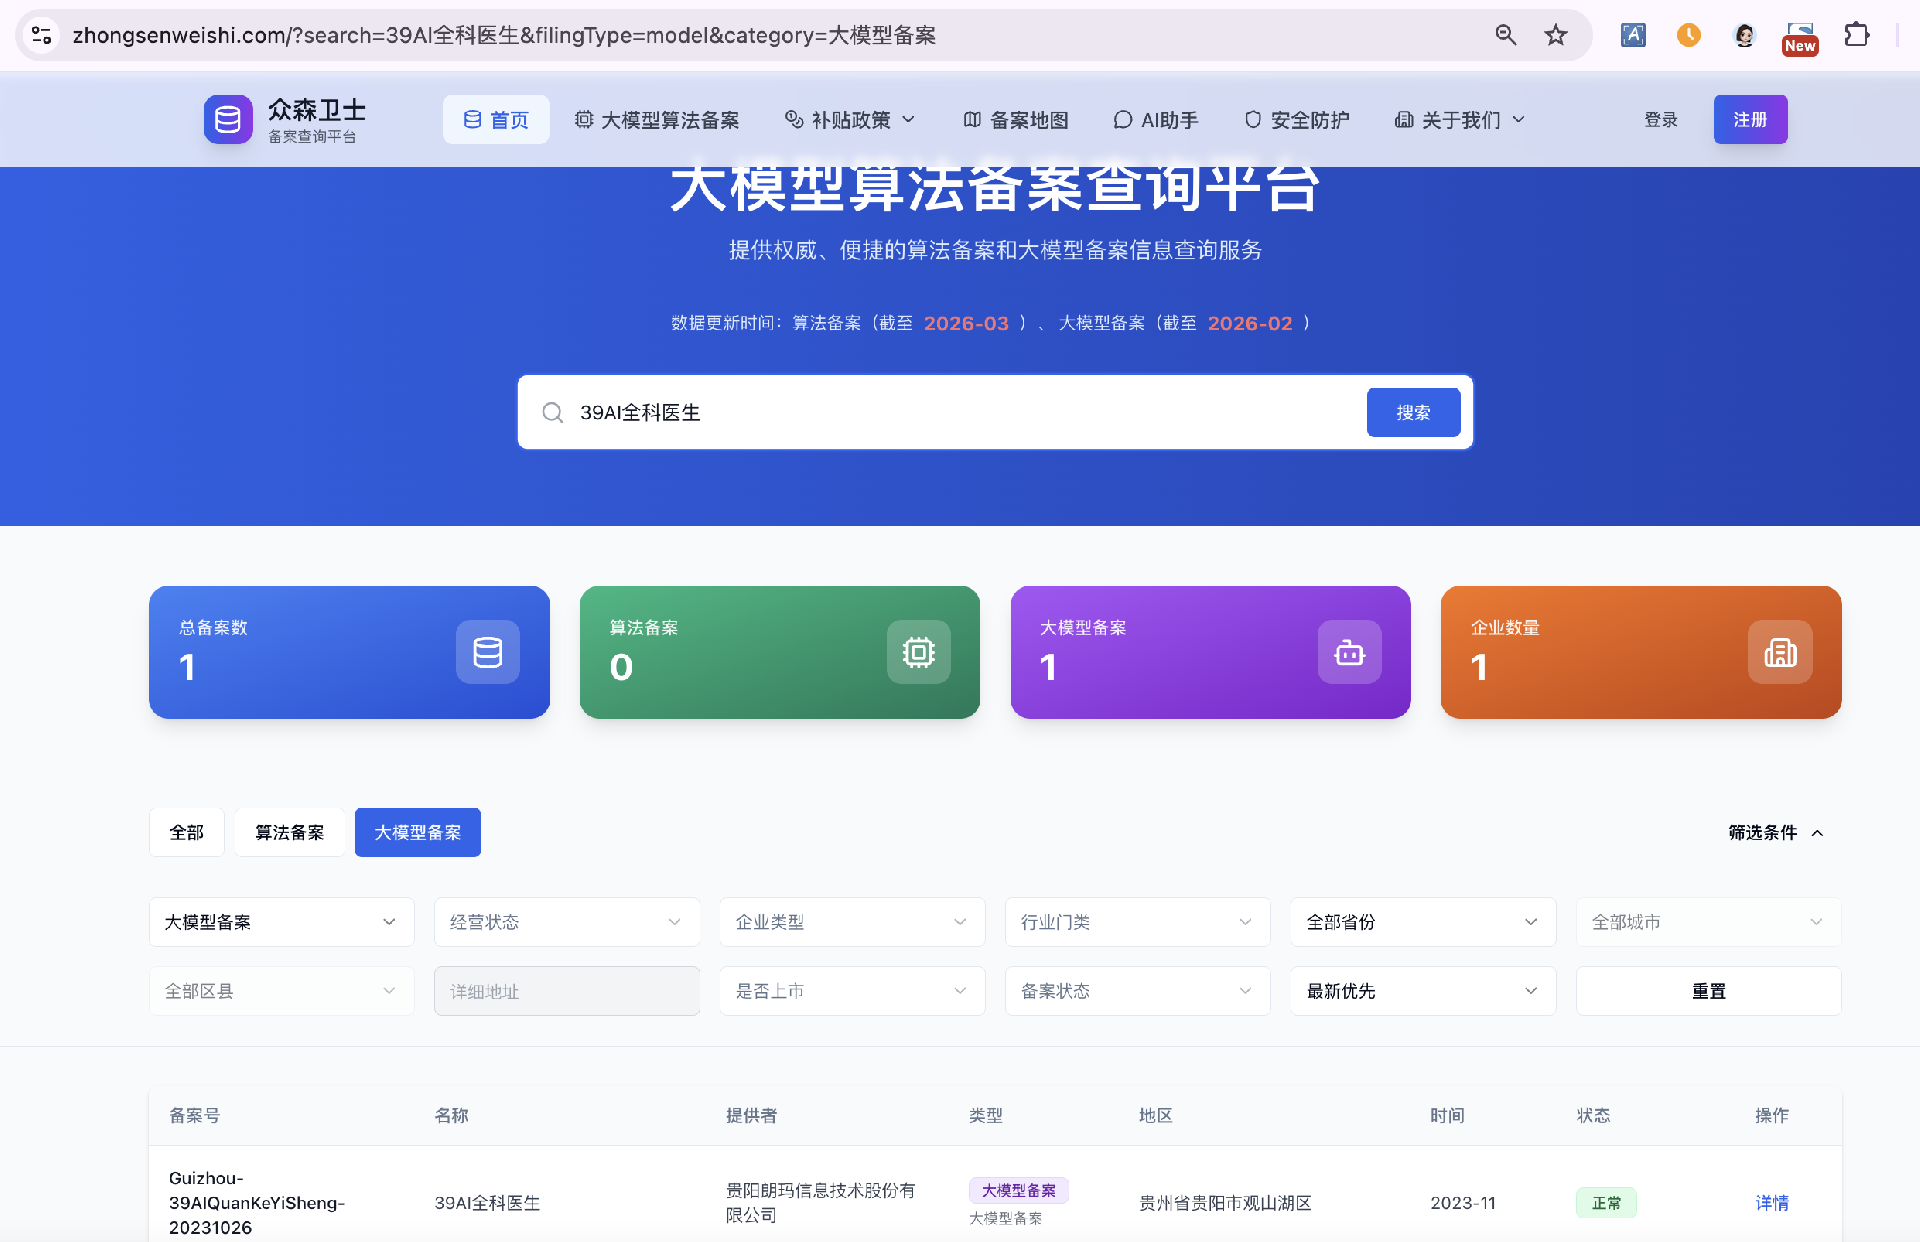Click the 正常 status badge
The image size is (1920, 1242).
coord(1606,1203)
